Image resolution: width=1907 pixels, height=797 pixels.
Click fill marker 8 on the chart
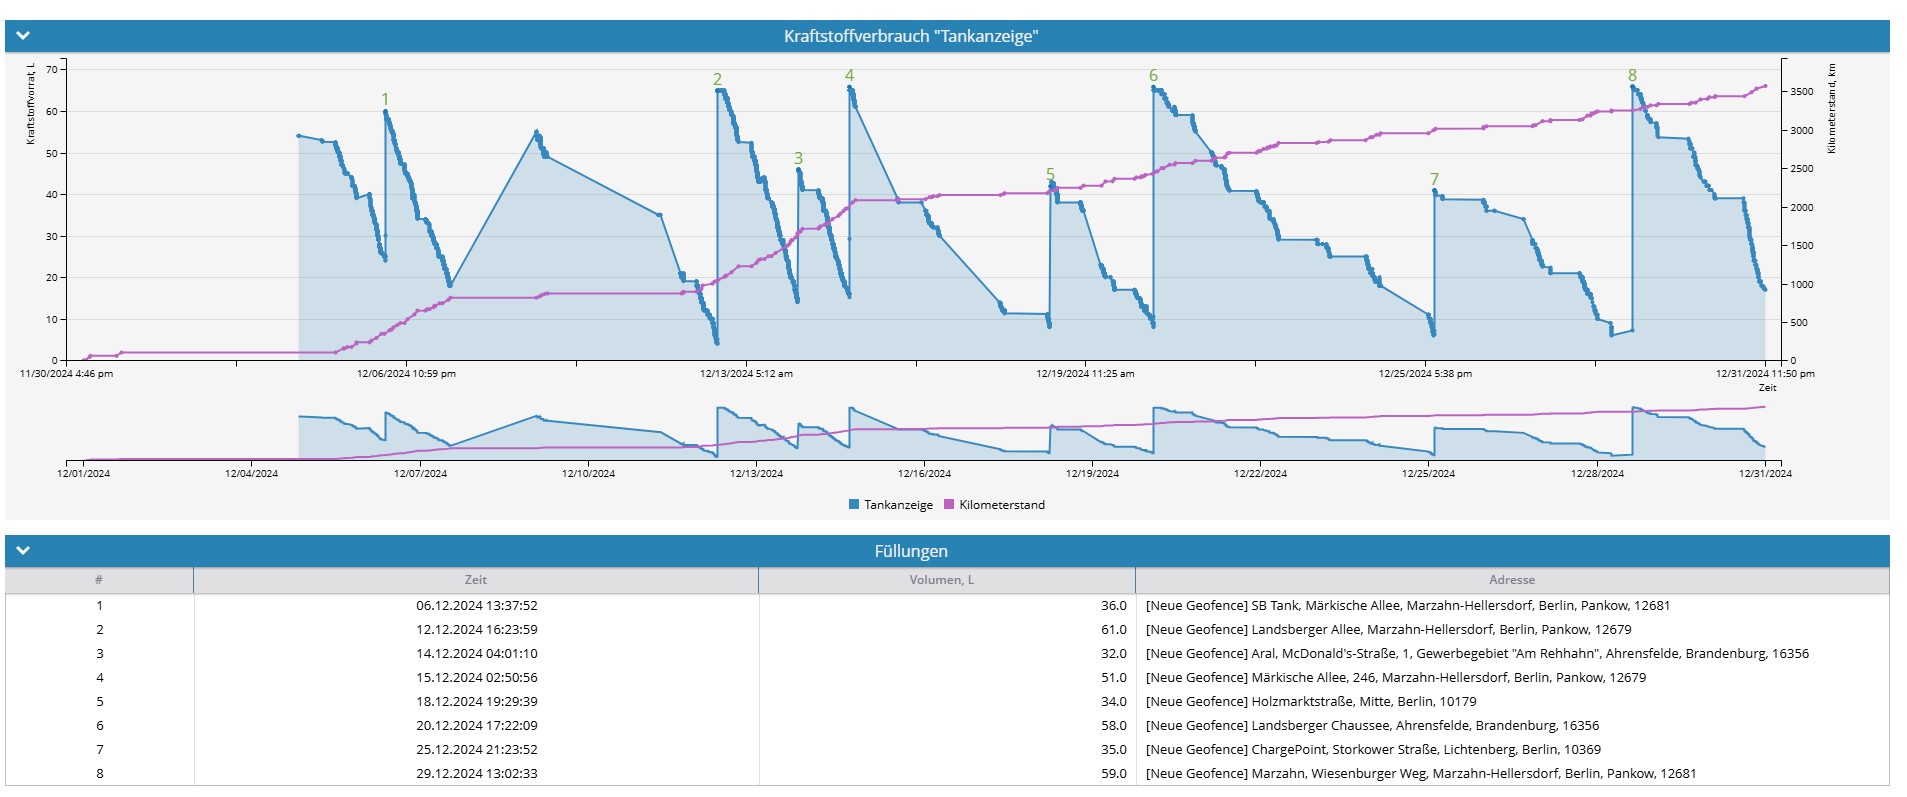[x=1632, y=76]
